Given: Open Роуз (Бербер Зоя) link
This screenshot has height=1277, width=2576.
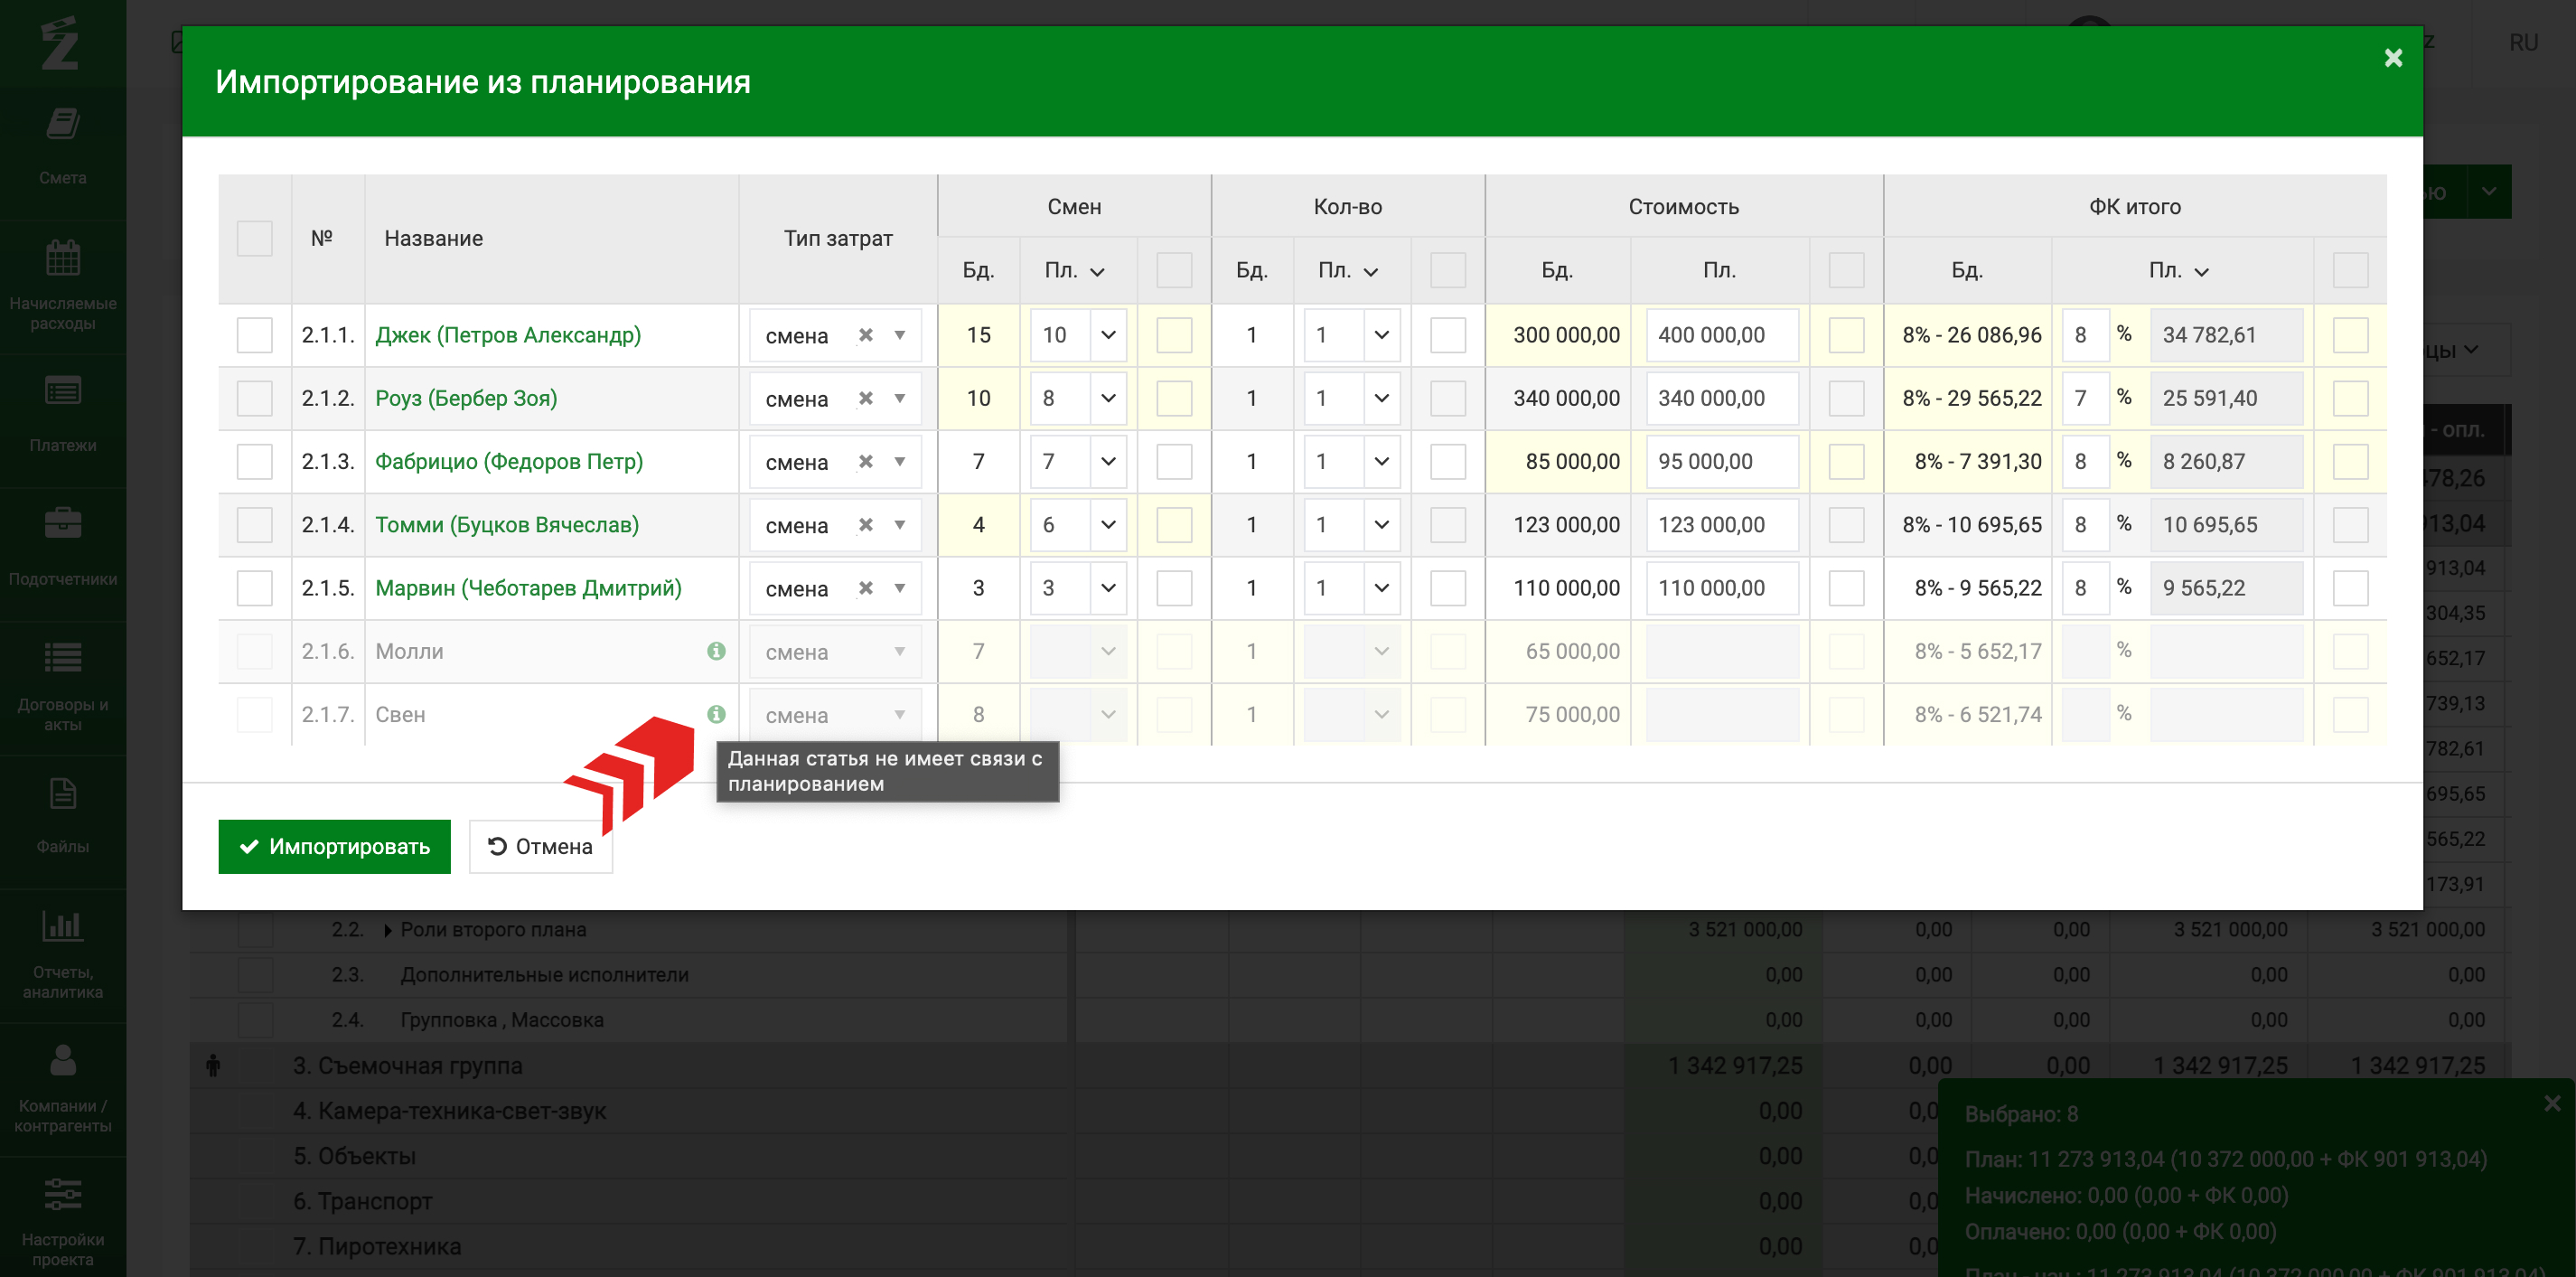Looking at the screenshot, I should coord(466,398).
